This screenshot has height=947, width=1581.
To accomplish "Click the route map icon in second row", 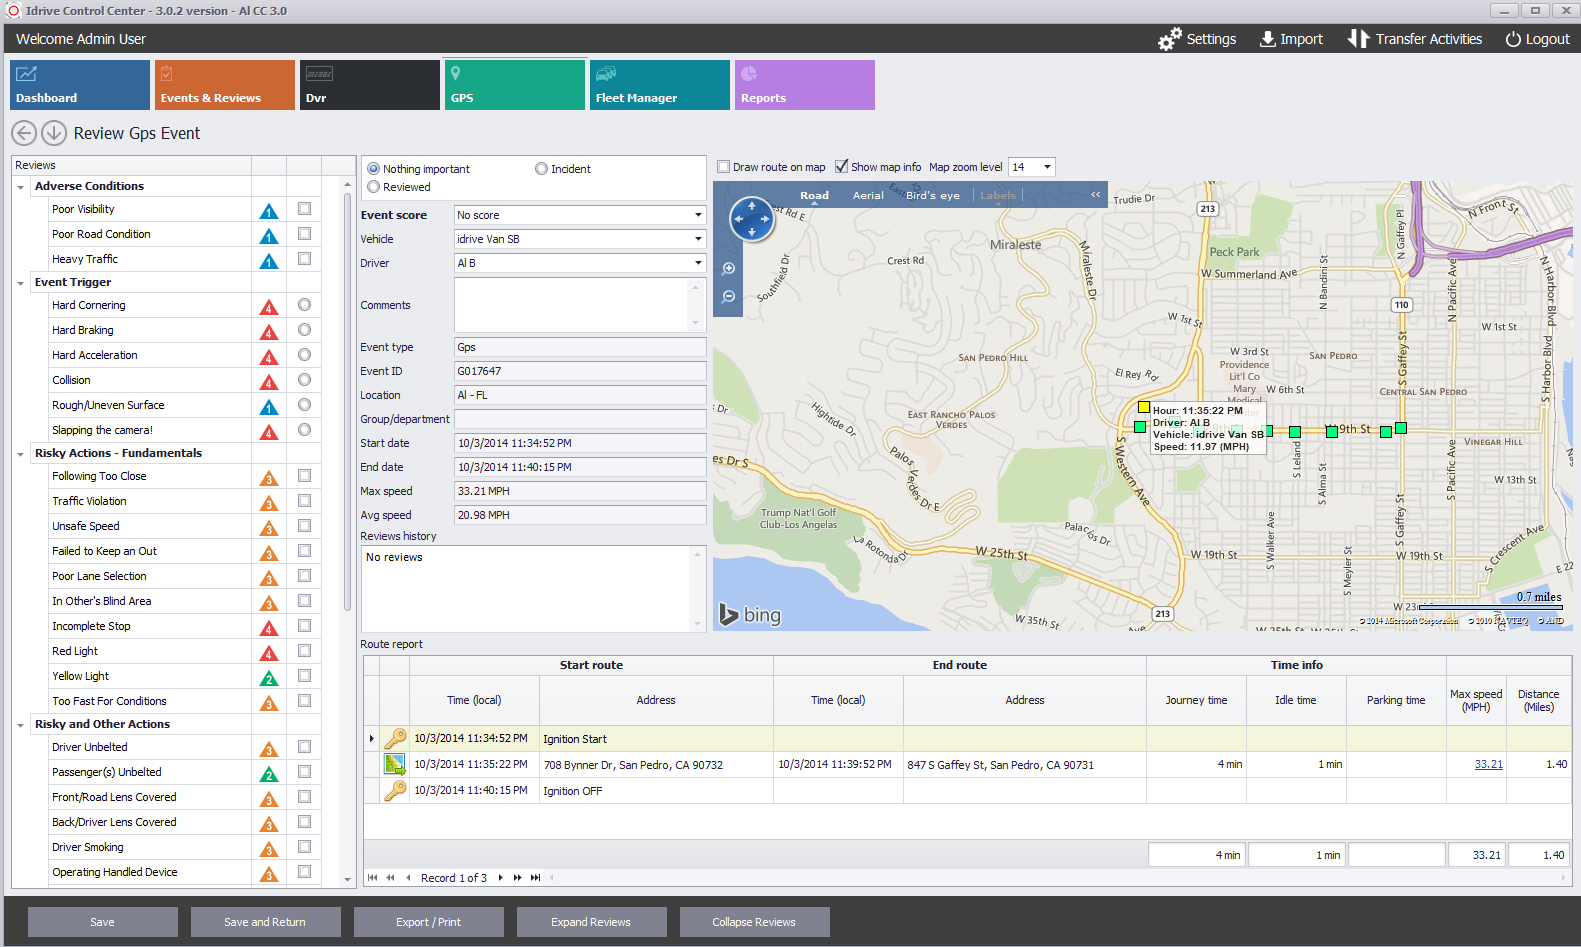I will point(395,764).
